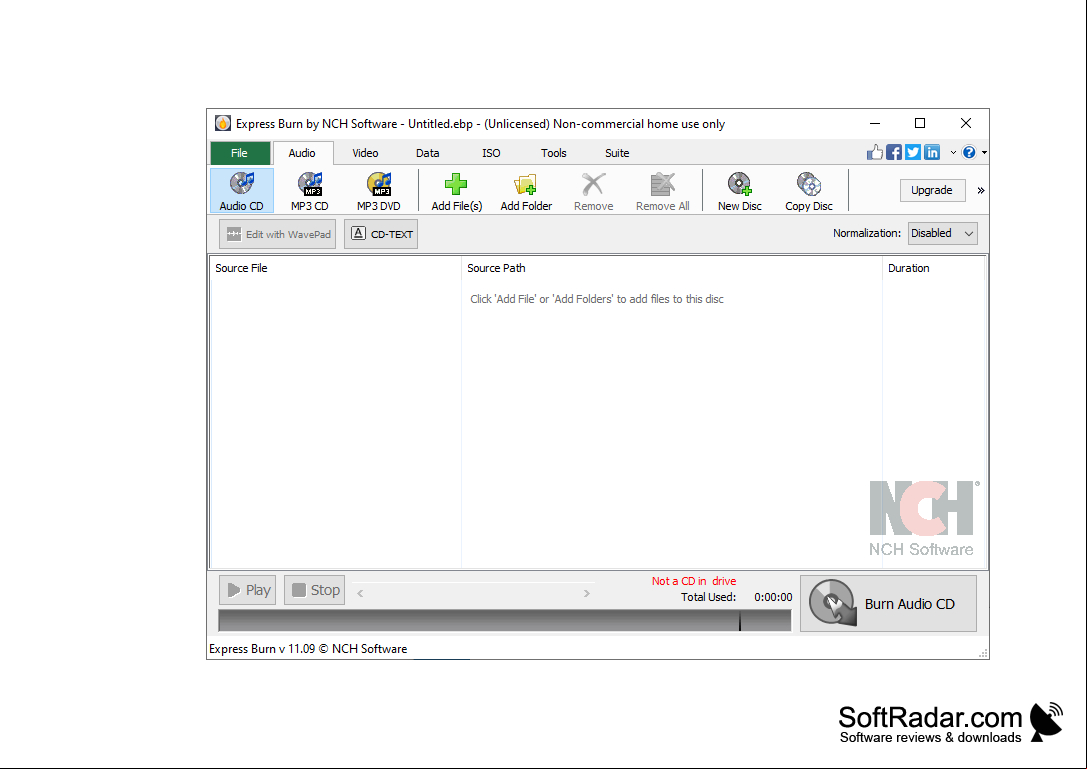
Task: Expand the help menu dropdown arrow
Action: (984, 153)
